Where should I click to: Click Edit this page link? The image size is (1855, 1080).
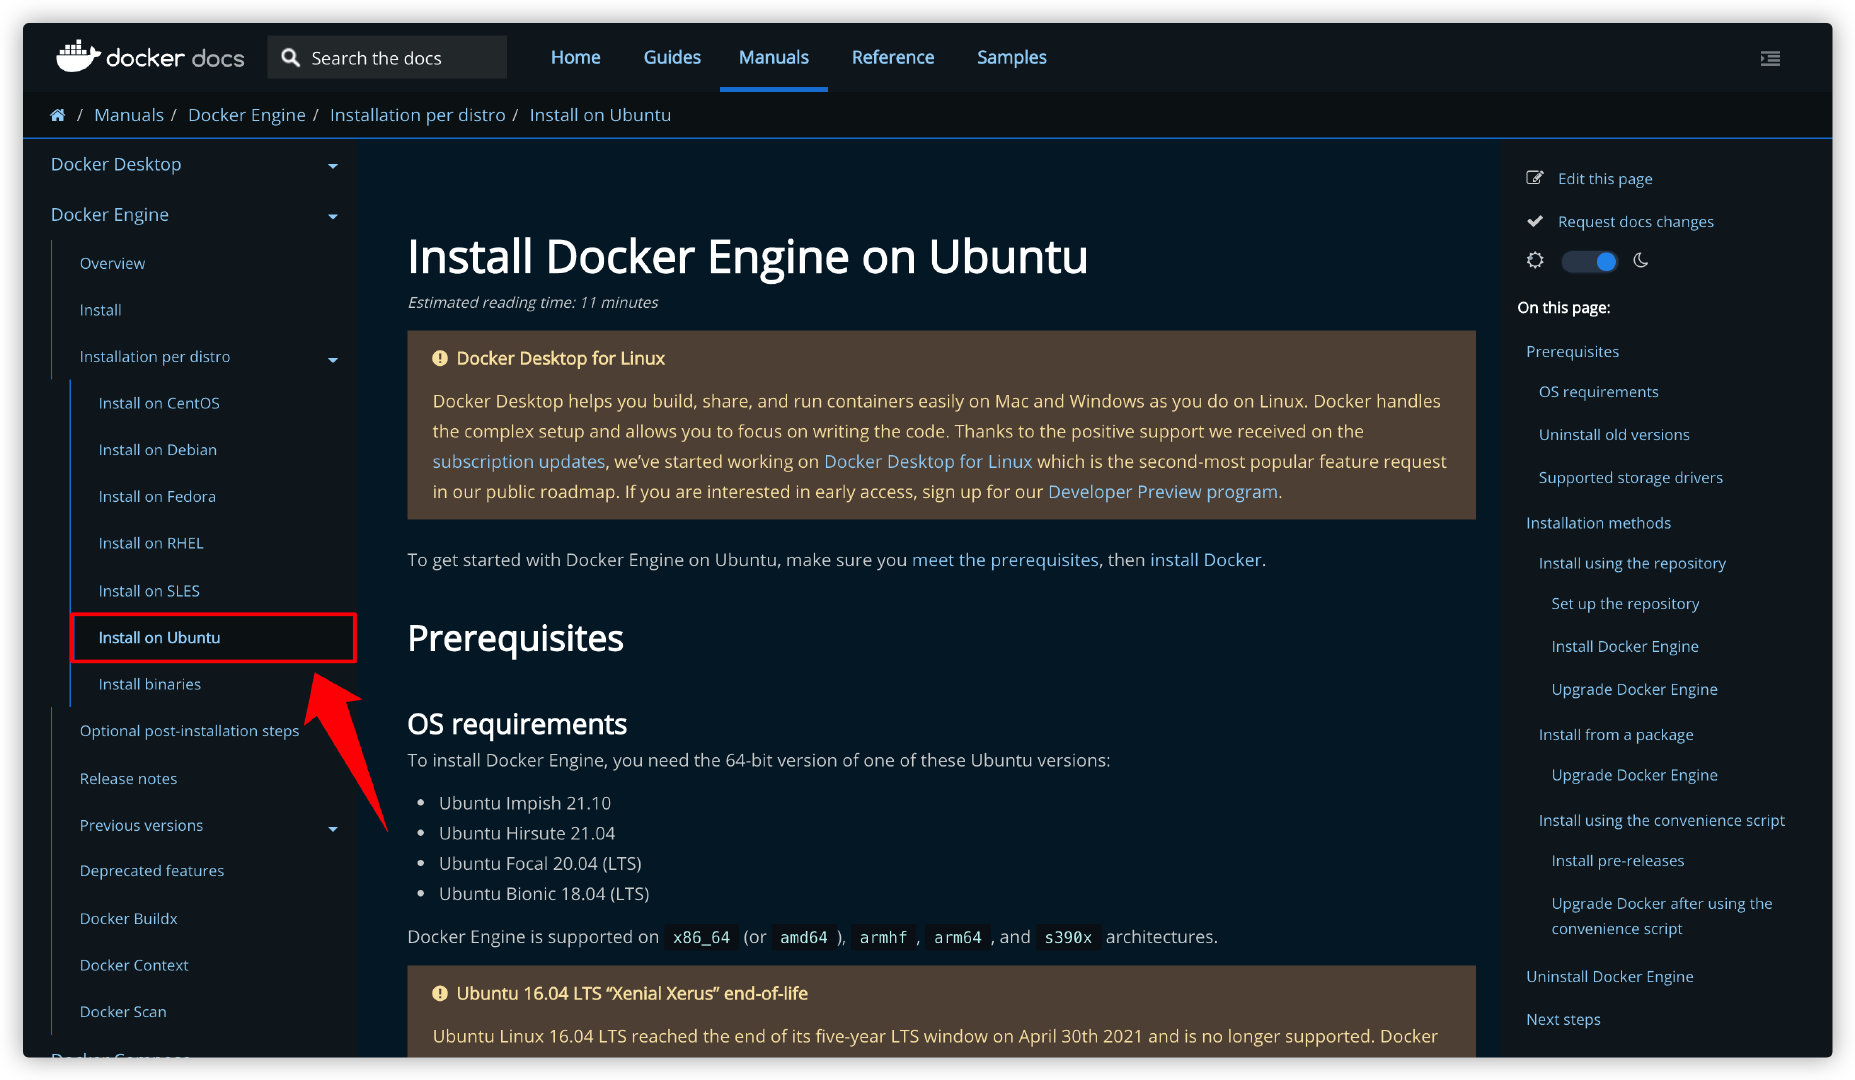[x=1605, y=178]
